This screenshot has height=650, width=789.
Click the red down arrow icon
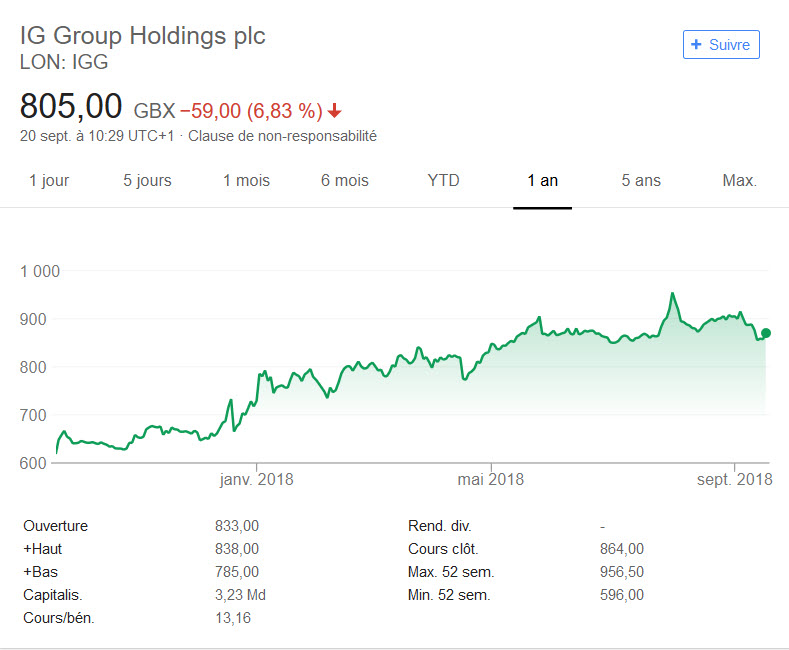coord(334,110)
